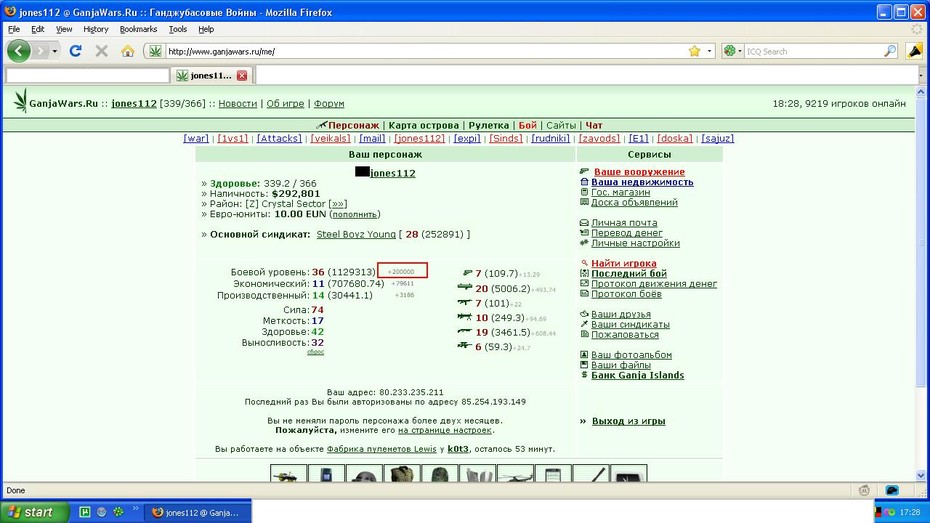Open the Steel Boyz Young syndicate link
The height and width of the screenshot is (523, 930).
pos(356,234)
